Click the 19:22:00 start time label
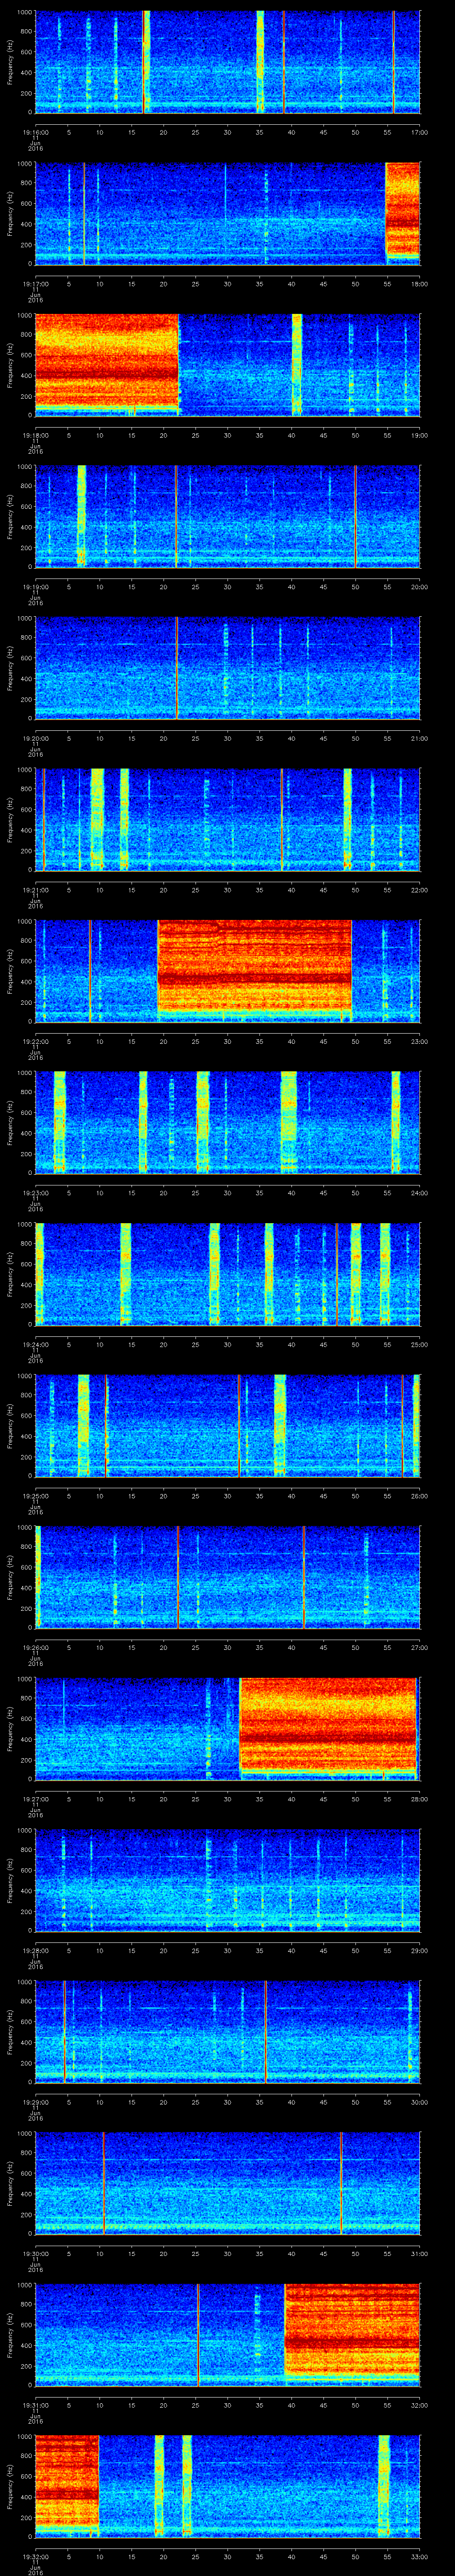The image size is (455, 2576). (36, 1042)
